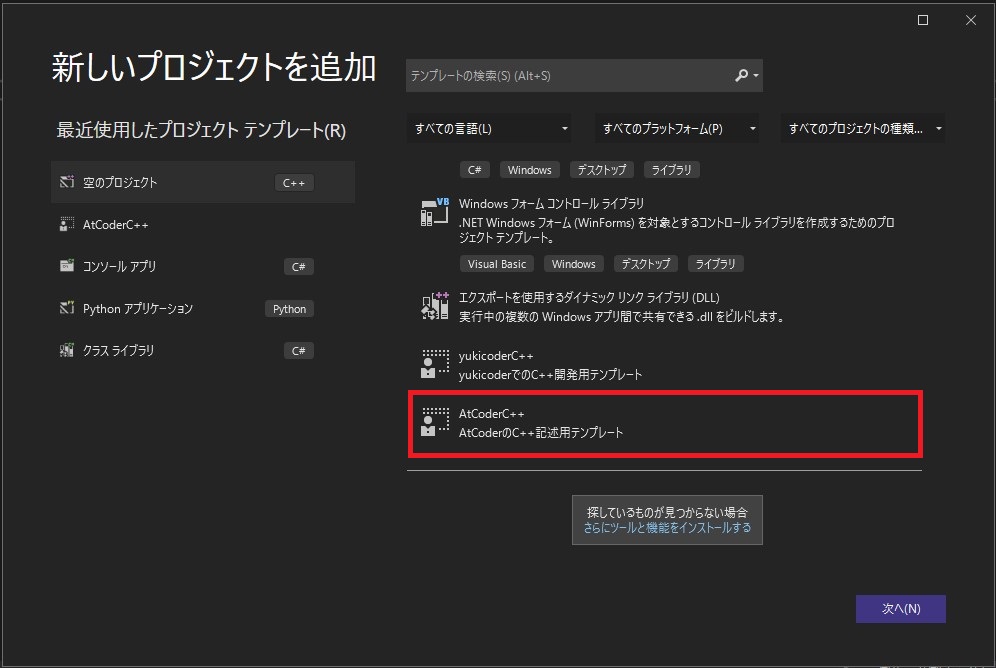Click the C# tag in the top tag row
The width and height of the screenshot is (996, 668).
point(474,170)
